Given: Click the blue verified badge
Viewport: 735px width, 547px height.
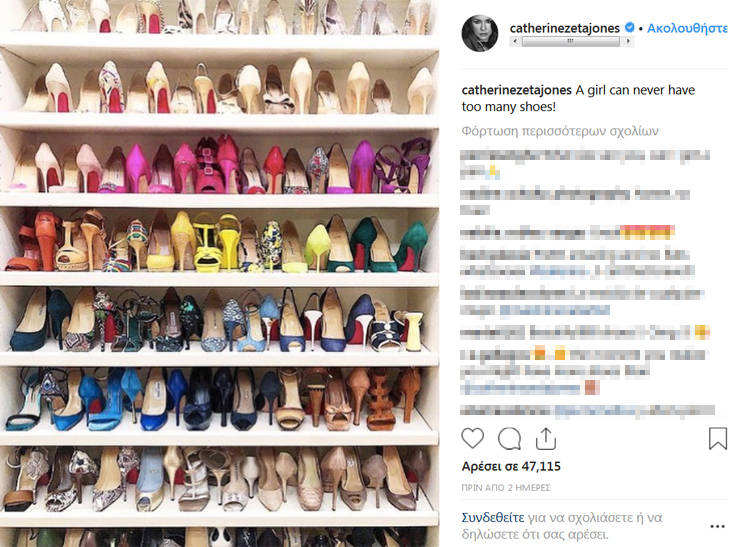Looking at the screenshot, I should click(630, 28).
